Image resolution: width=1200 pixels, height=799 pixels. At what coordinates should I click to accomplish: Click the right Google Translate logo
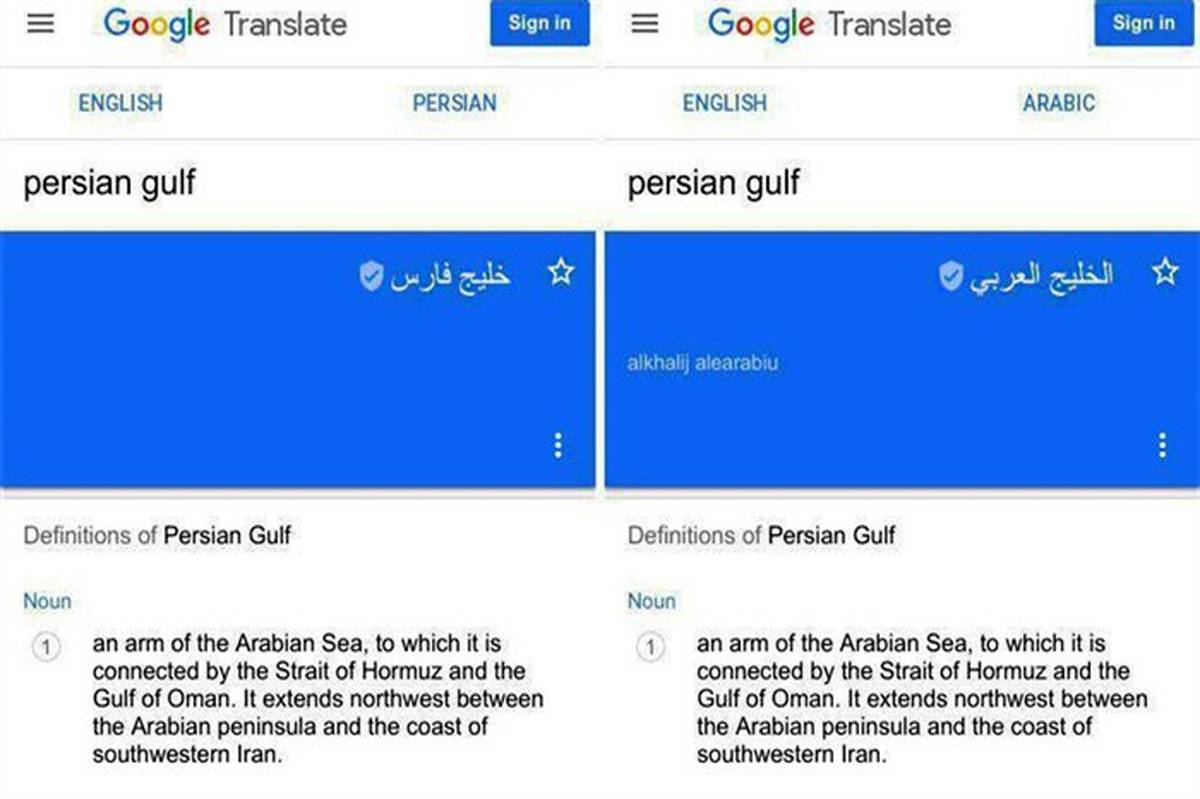tap(829, 24)
